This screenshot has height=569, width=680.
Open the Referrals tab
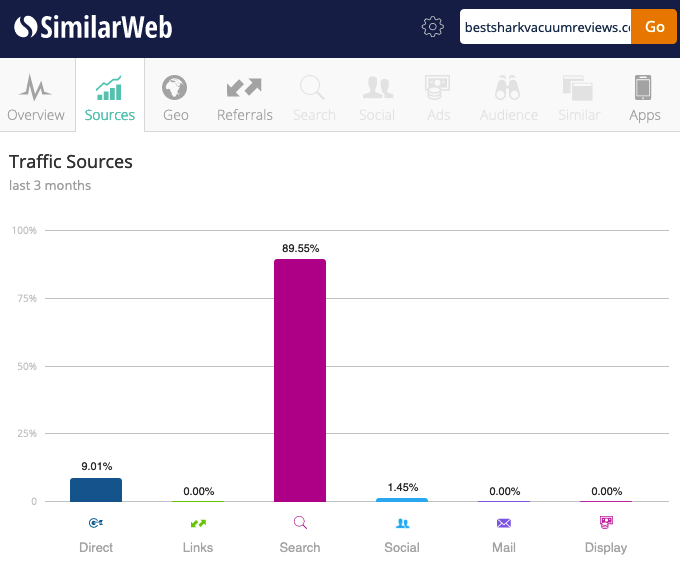pyautogui.click(x=245, y=97)
